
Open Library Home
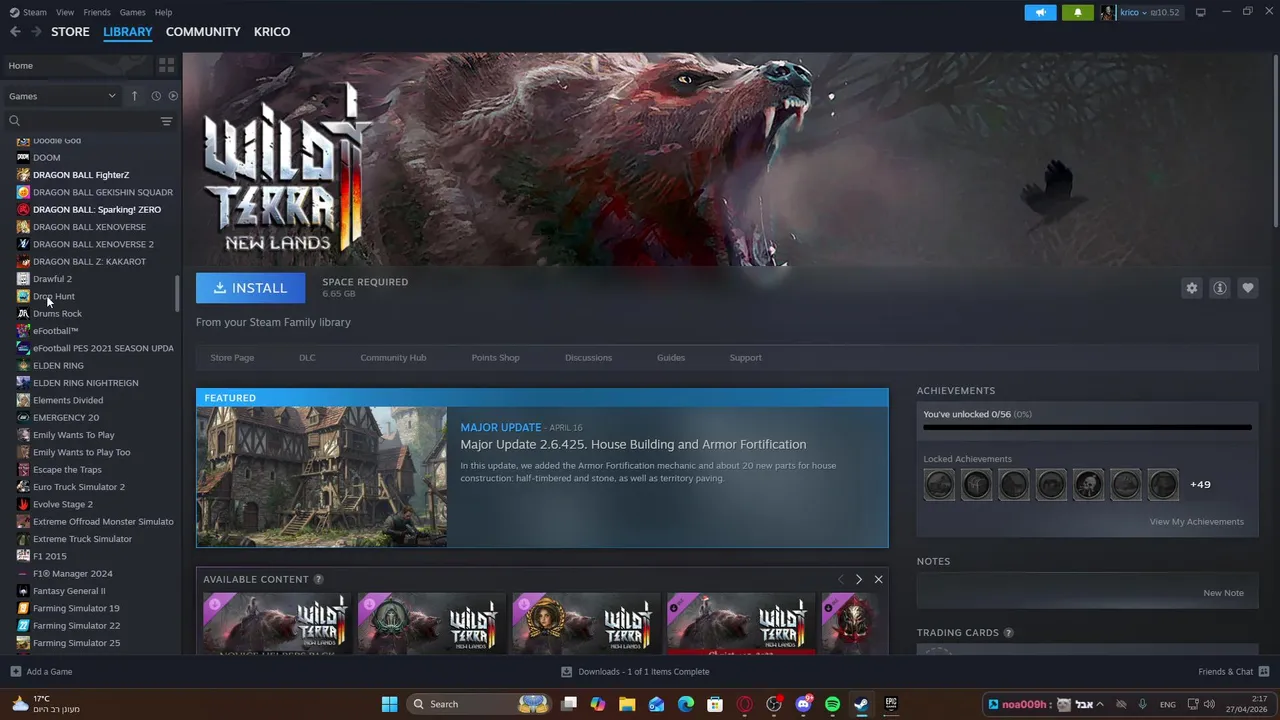78,65
